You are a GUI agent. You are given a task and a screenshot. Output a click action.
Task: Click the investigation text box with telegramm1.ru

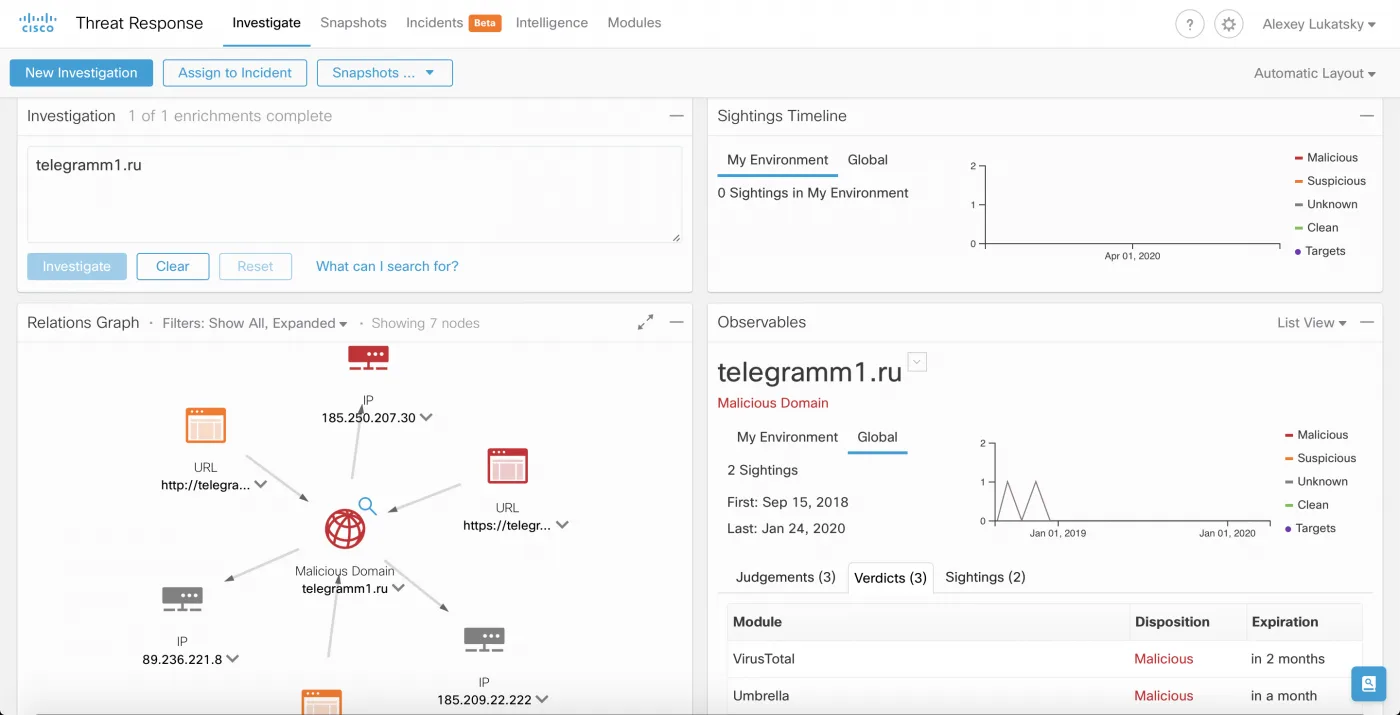coord(355,194)
